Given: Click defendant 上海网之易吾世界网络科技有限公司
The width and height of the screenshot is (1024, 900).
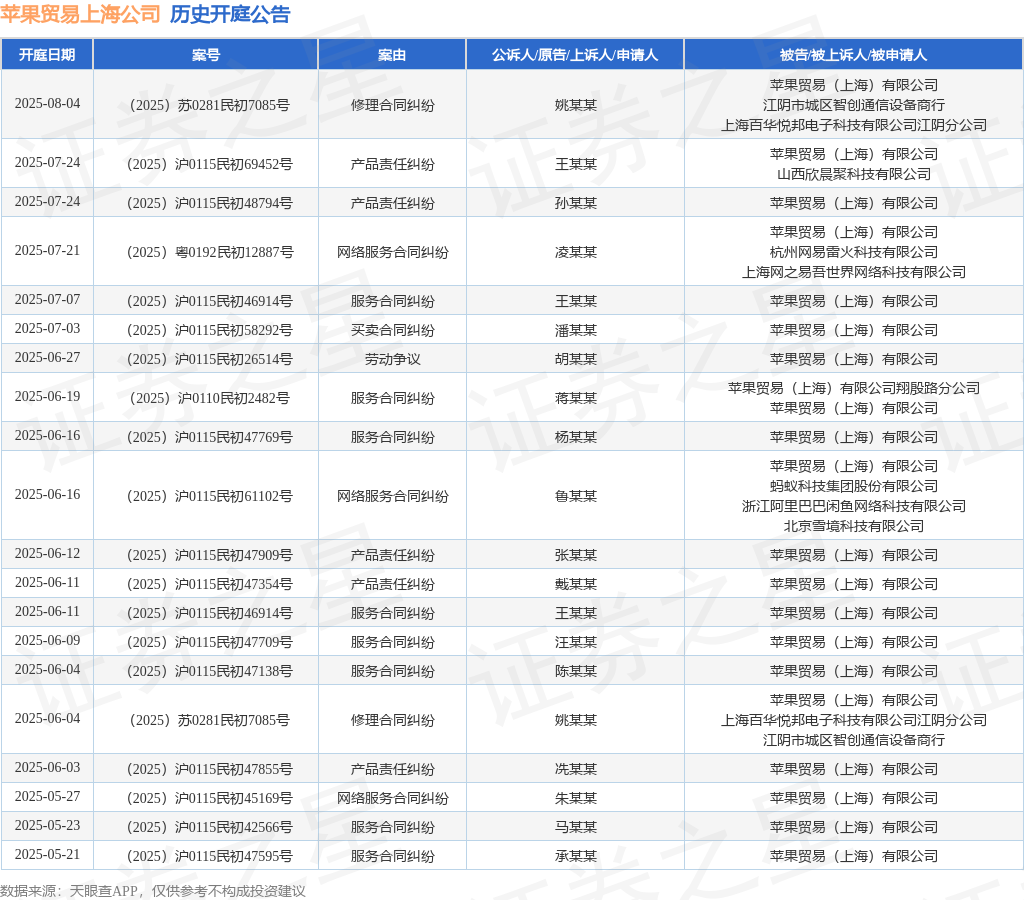Looking at the screenshot, I should click(x=854, y=272).
